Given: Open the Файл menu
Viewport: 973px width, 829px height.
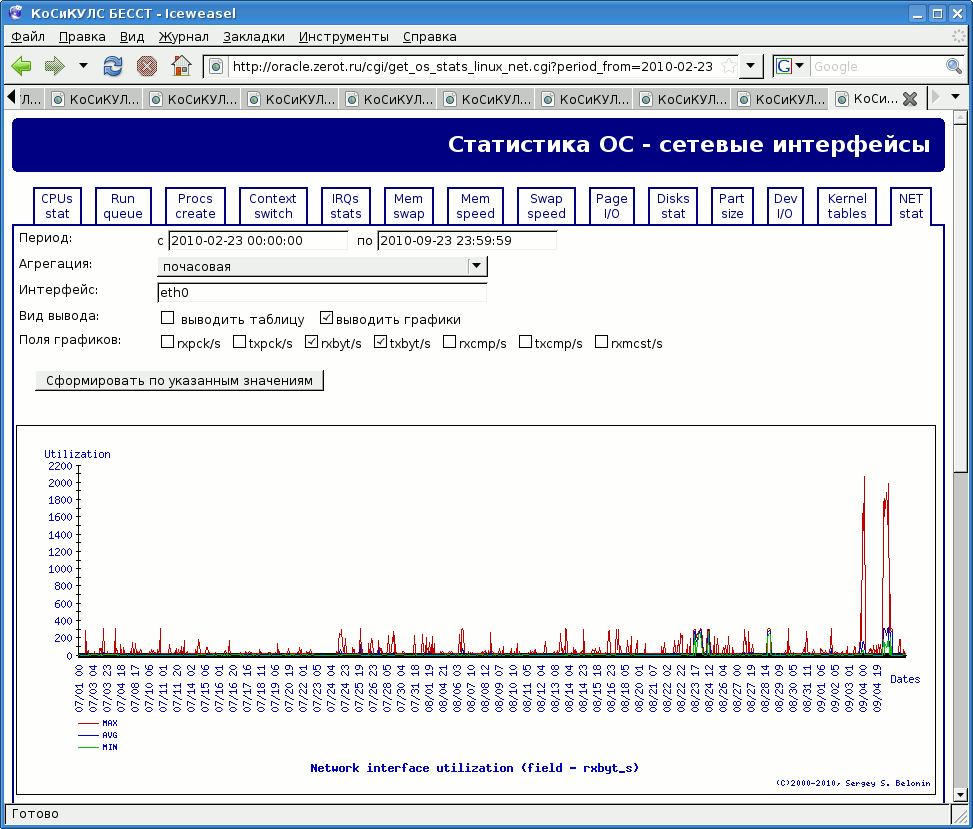Looking at the screenshot, I should coord(28,37).
